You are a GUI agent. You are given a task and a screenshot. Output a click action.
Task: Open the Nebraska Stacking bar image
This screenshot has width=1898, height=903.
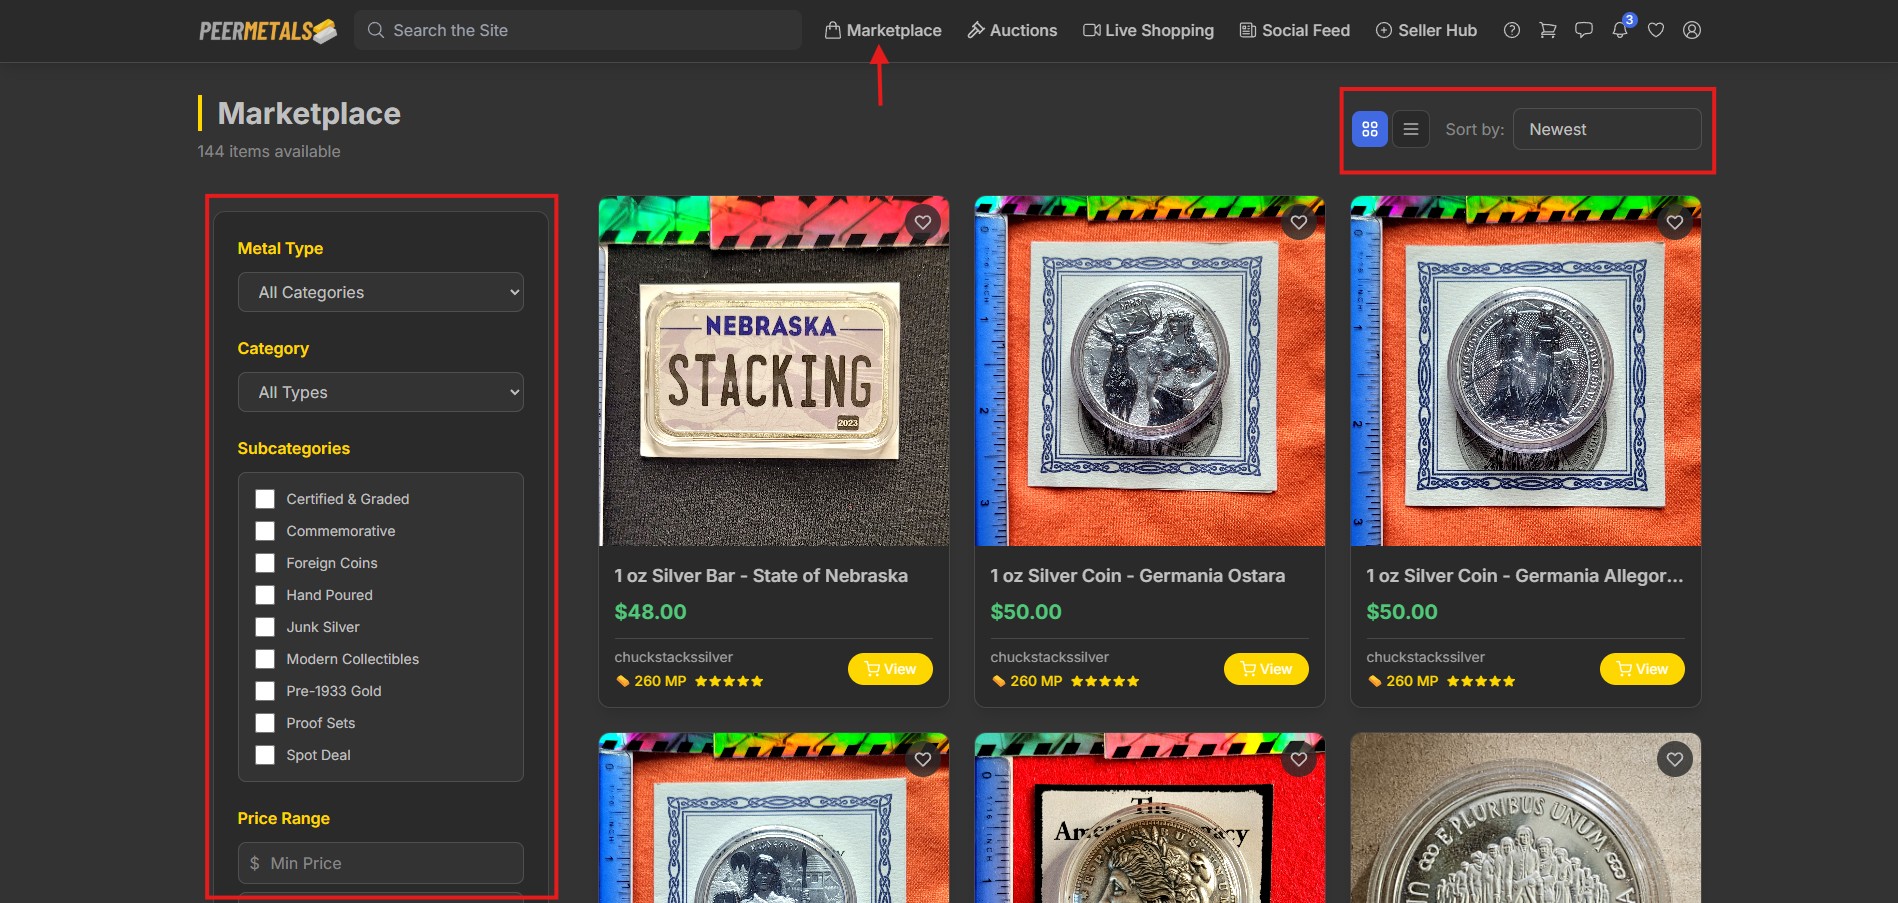pos(774,371)
